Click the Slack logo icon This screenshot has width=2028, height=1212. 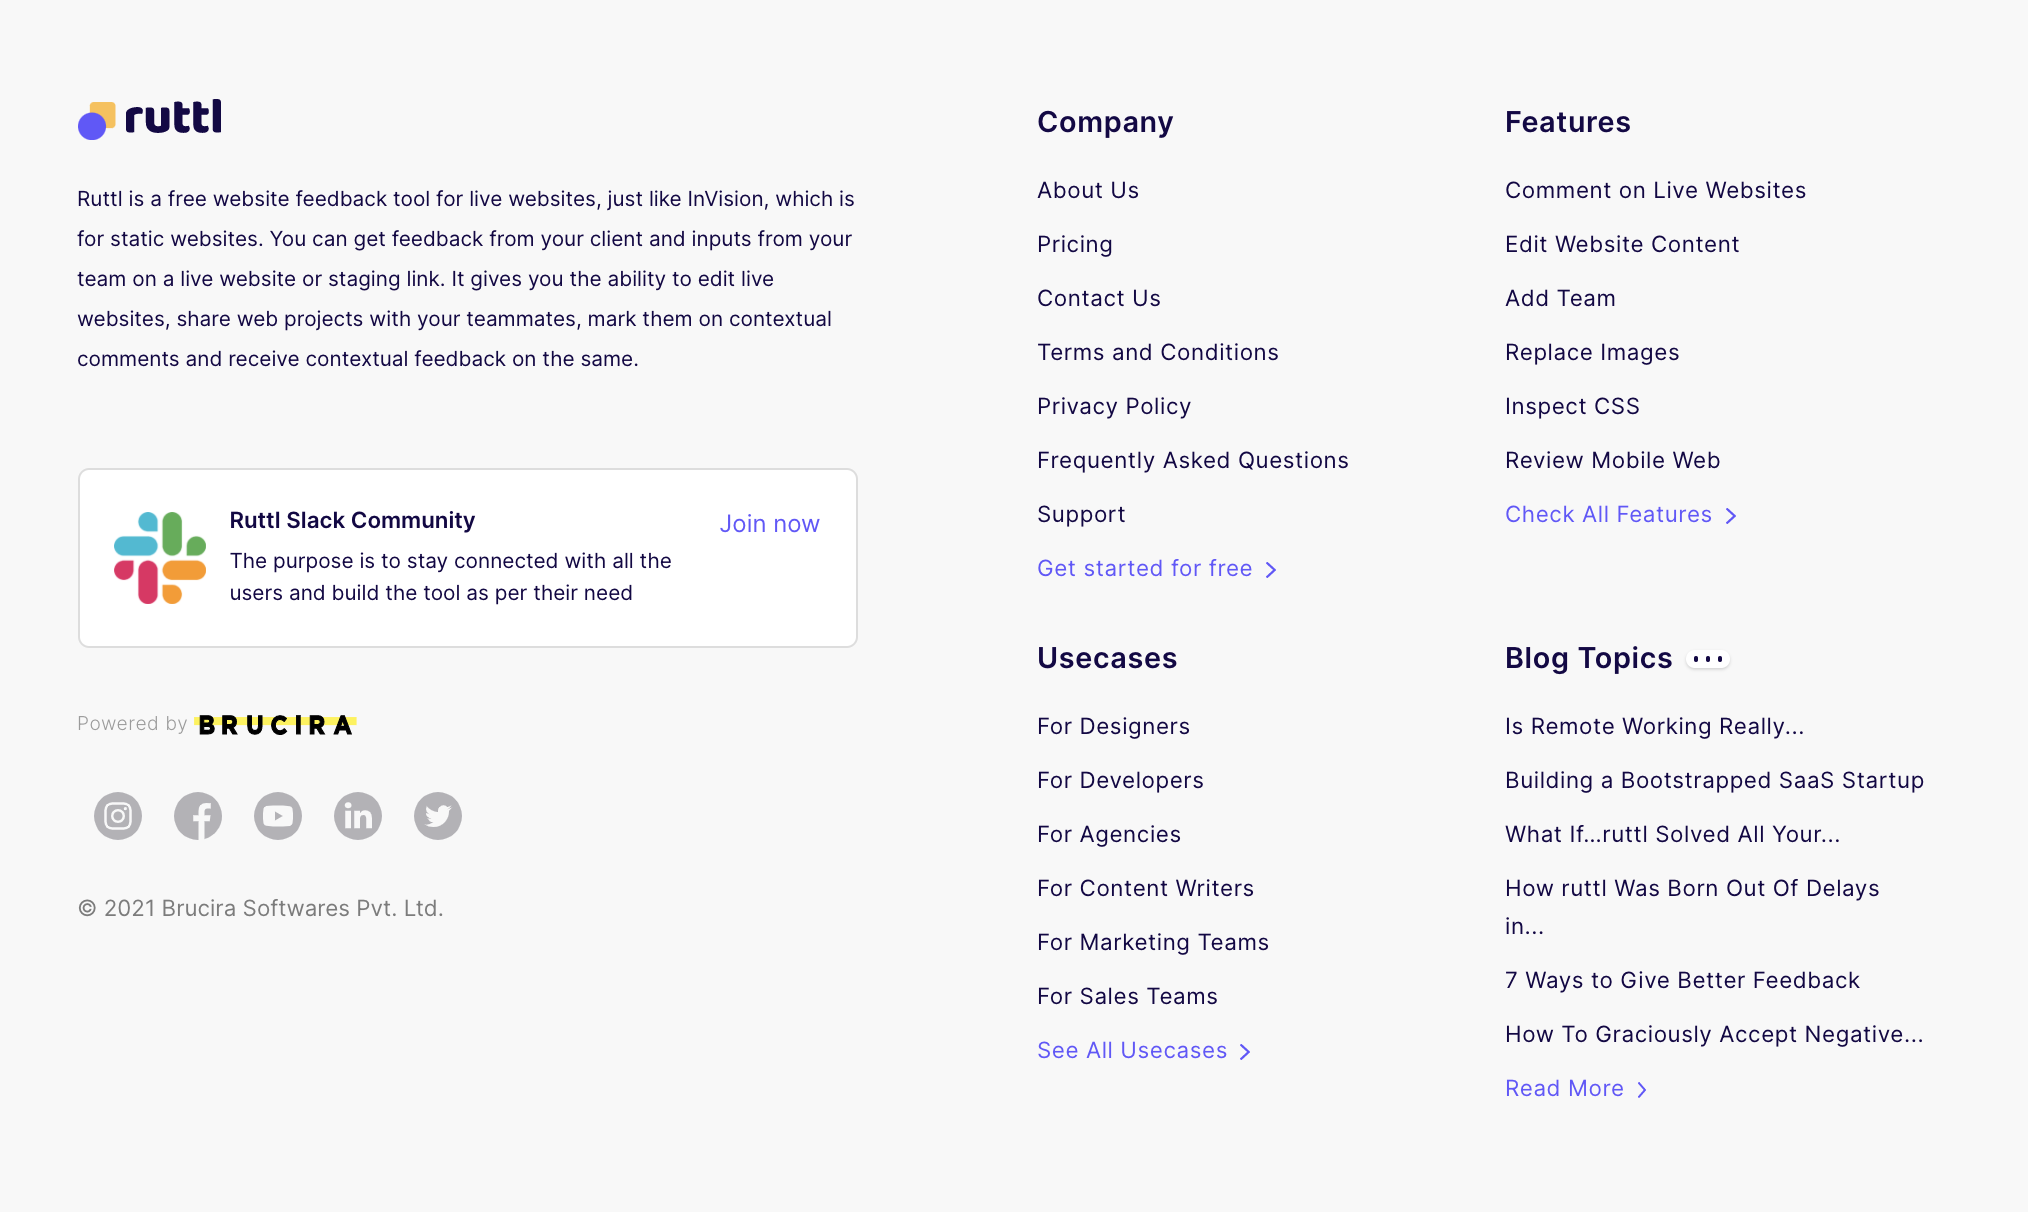coord(160,558)
